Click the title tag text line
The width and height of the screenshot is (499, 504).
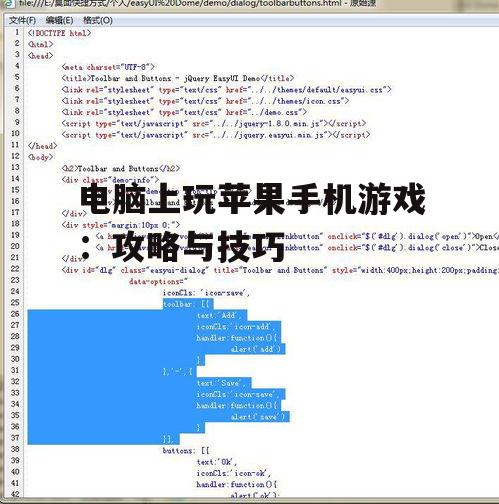[x=178, y=78]
